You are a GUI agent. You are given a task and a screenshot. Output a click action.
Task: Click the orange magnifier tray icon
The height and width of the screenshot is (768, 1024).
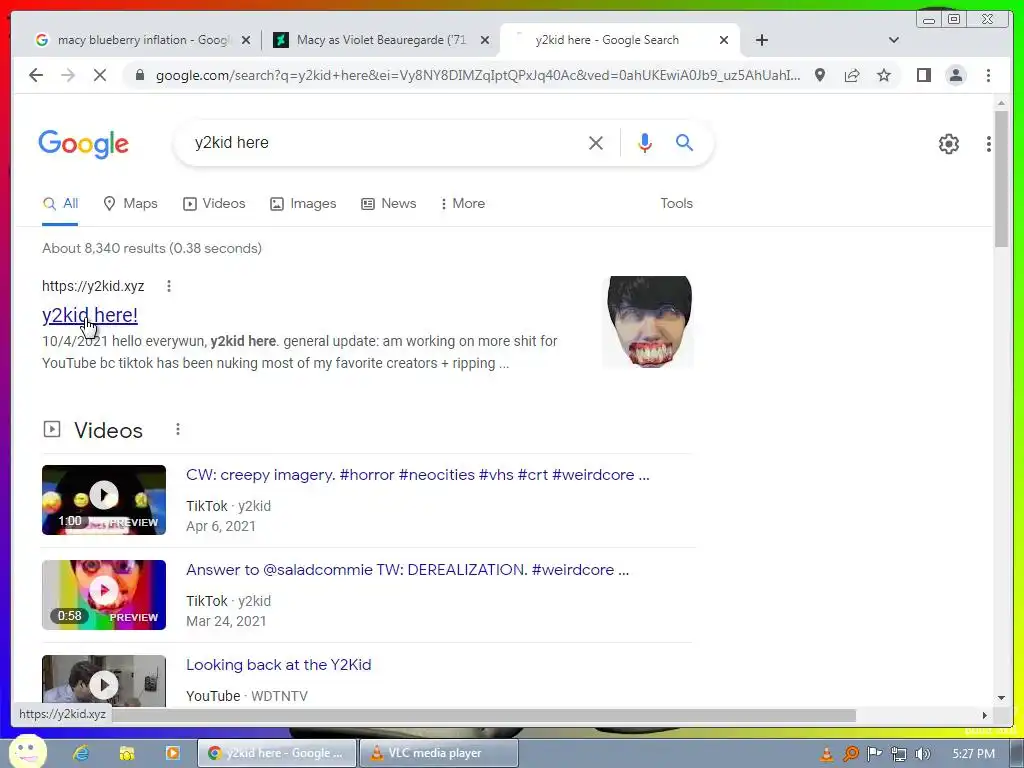tap(850, 754)
